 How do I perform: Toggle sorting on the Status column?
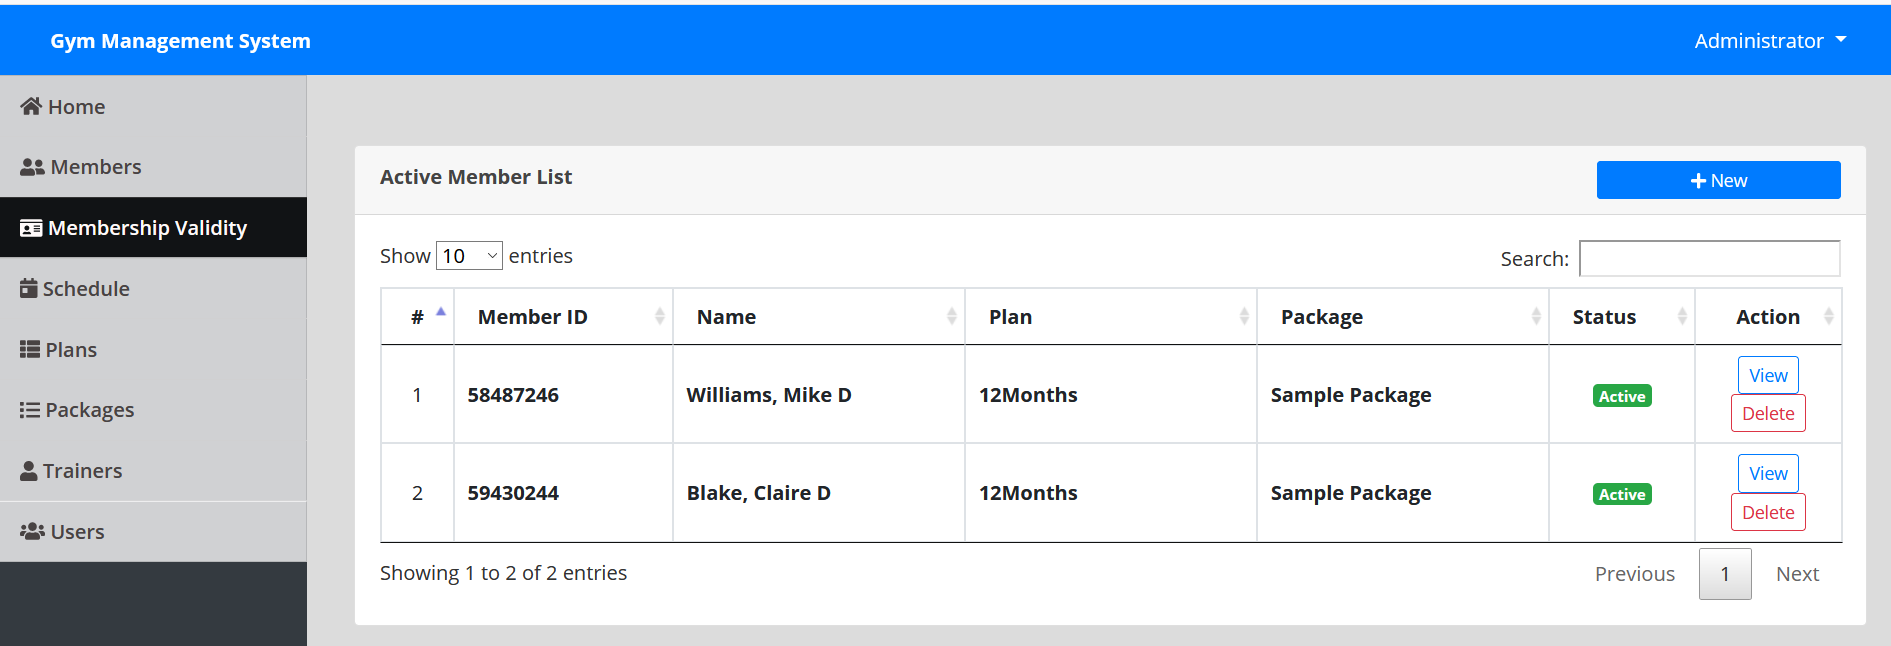pos(1680,315)
